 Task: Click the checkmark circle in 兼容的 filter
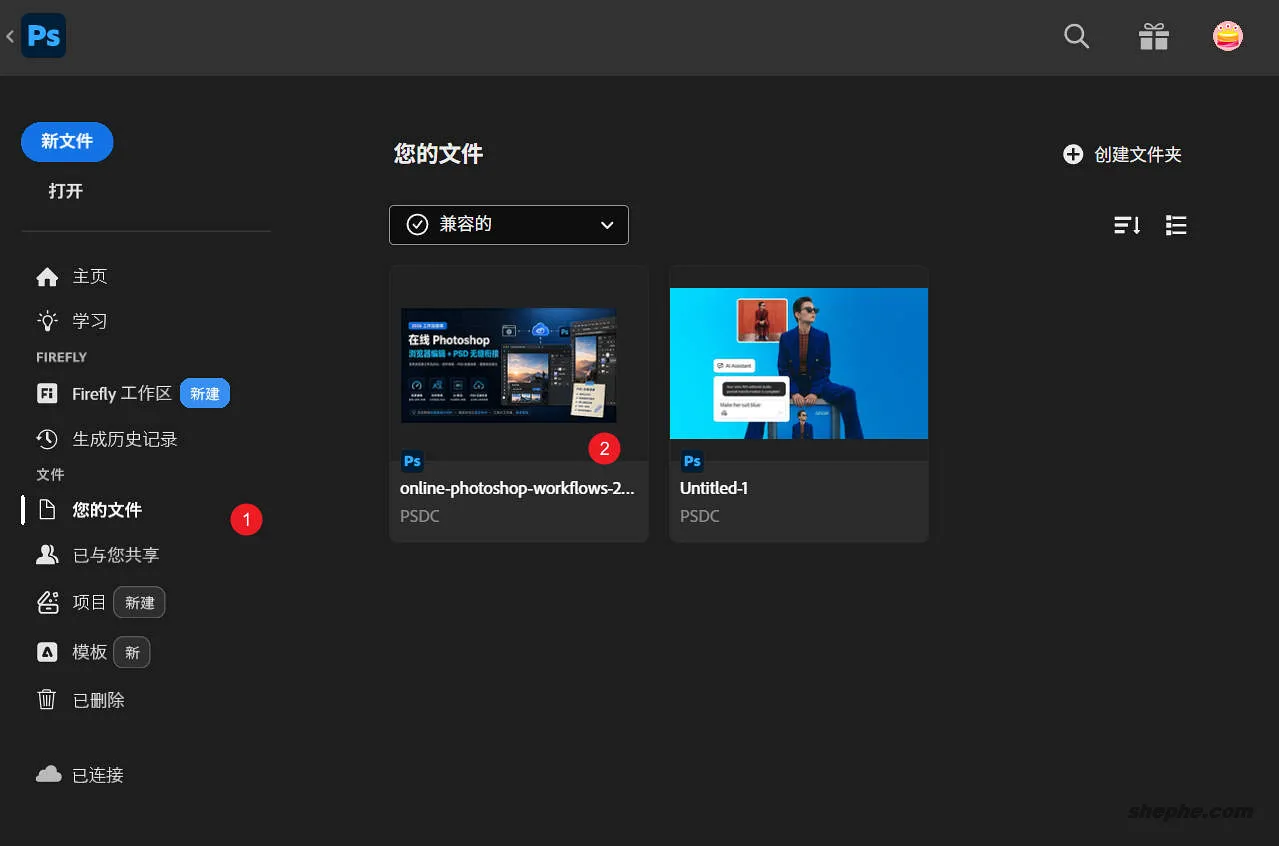coord(418,224)
